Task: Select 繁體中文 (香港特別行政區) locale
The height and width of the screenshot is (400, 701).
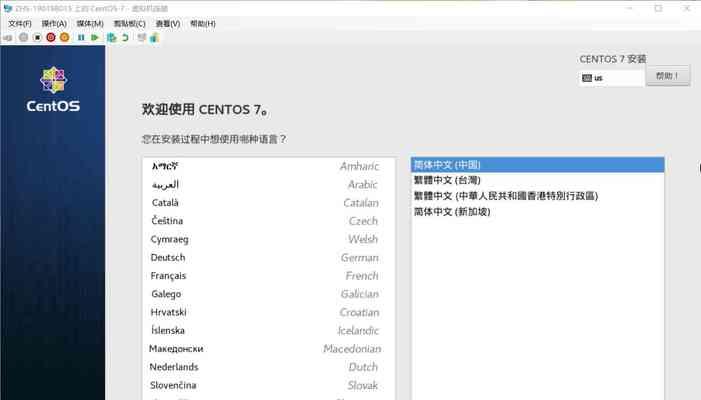Action: pos(537,196)
